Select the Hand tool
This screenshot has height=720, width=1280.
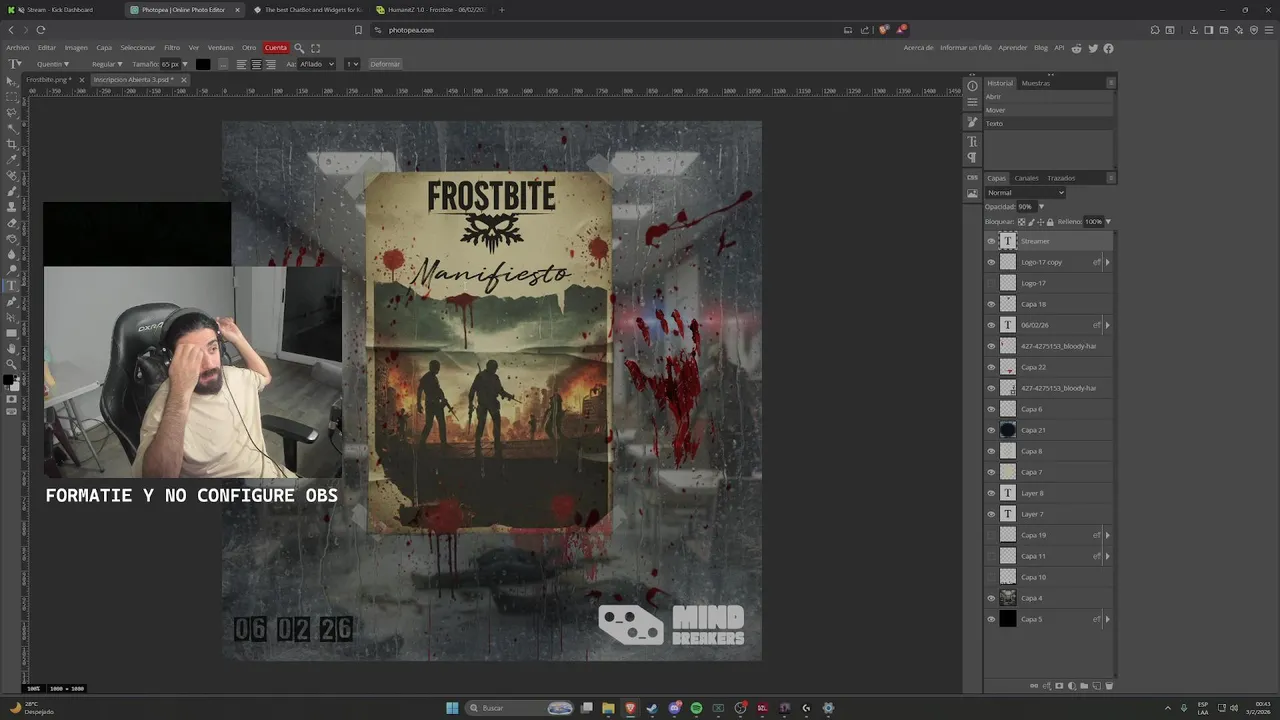click(x=12, y=348)
